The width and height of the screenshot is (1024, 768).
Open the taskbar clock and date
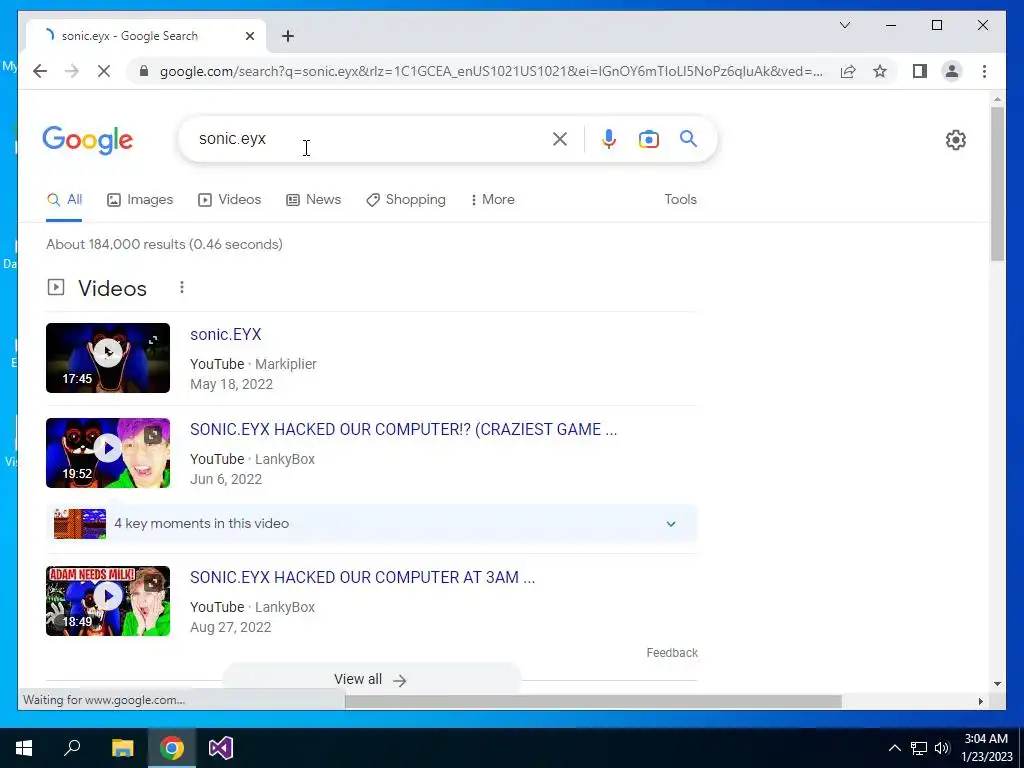[x=986, y=748]
